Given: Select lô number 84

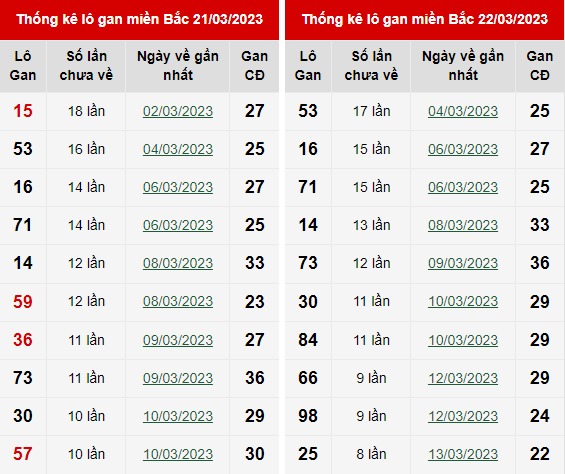Looking at the screenshot, I should point(308,340).
